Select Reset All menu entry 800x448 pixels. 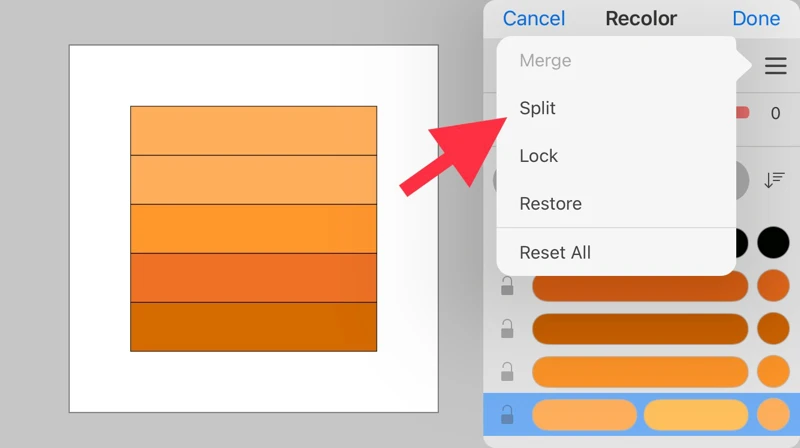point(555,253)
